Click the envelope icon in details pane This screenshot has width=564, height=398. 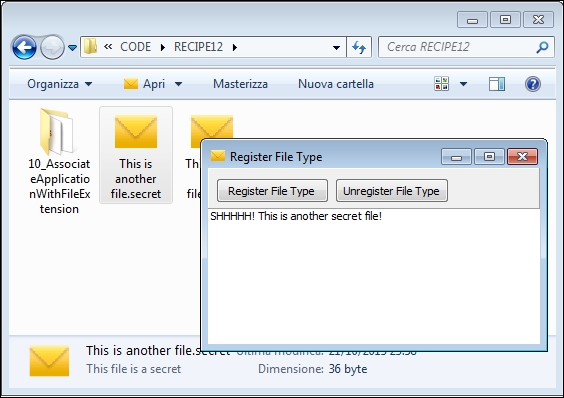49,361
